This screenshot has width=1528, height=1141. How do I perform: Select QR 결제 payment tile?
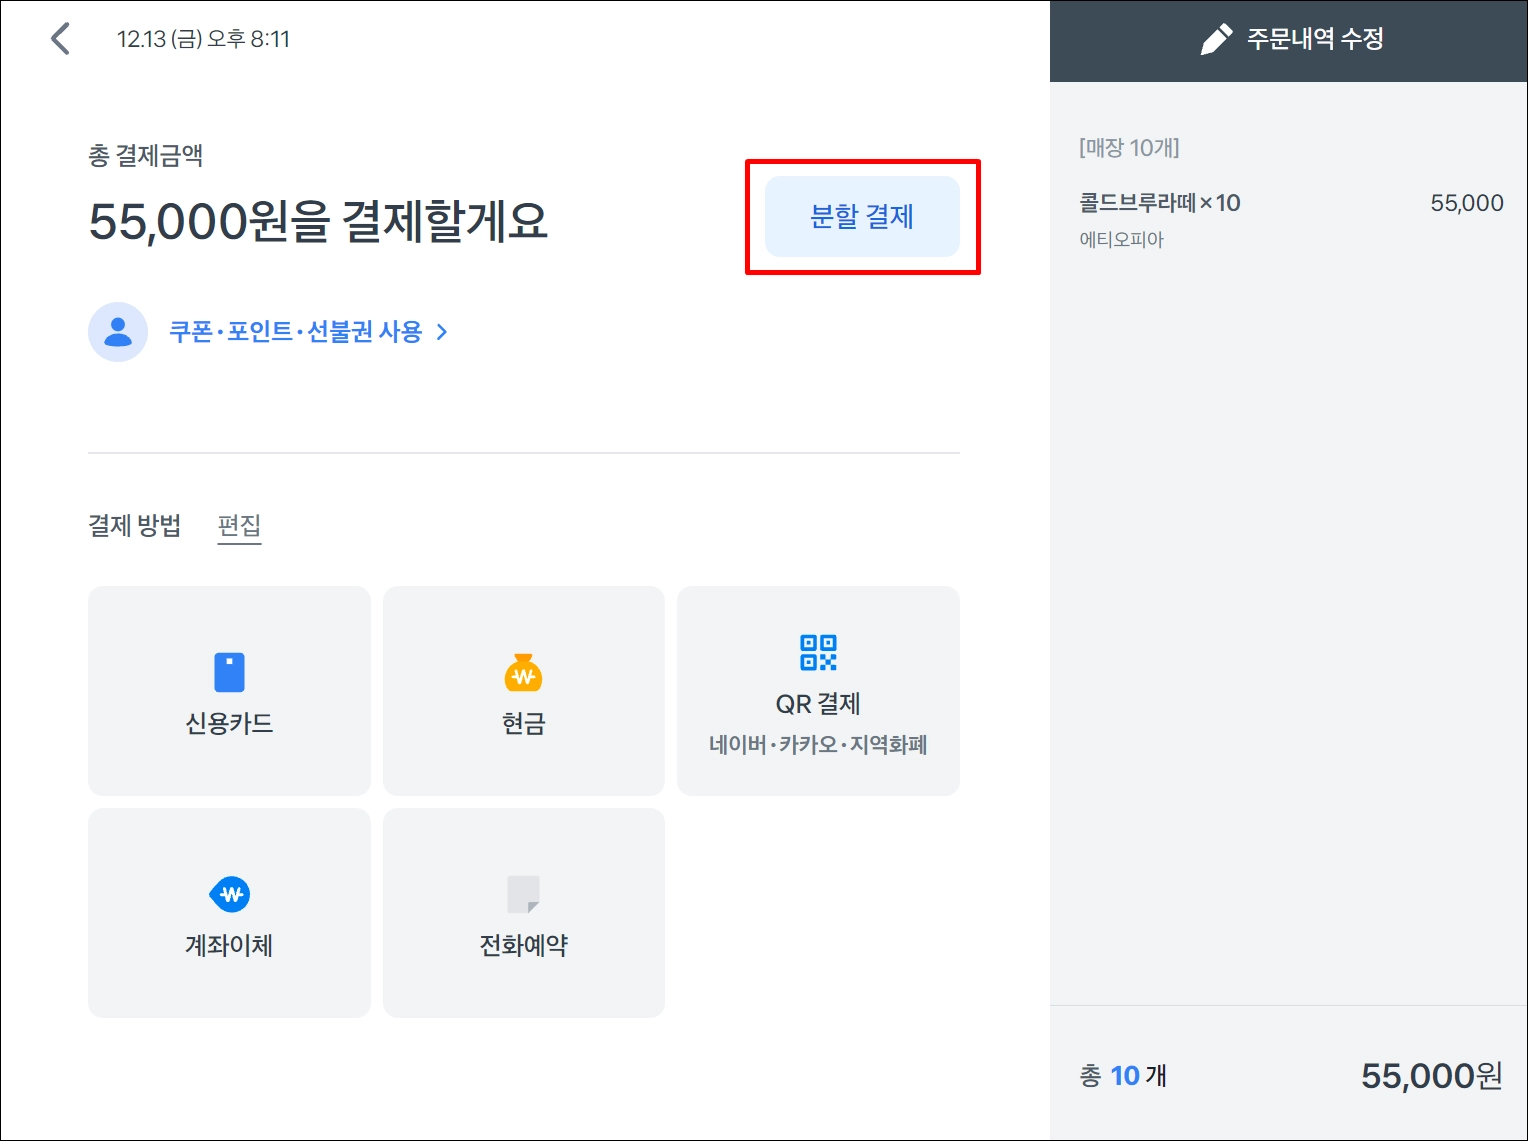[x=818, y=691]
